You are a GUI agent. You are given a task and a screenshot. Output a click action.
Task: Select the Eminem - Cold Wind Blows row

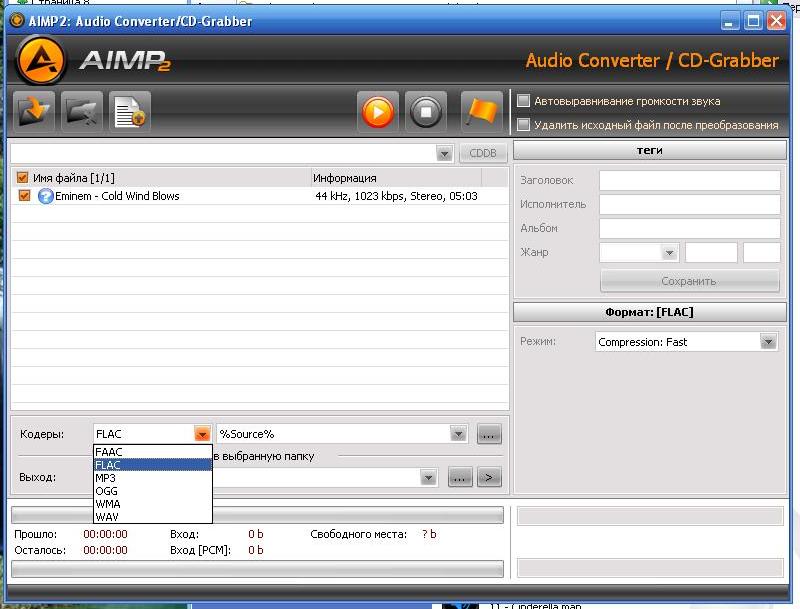coord(260,196)
